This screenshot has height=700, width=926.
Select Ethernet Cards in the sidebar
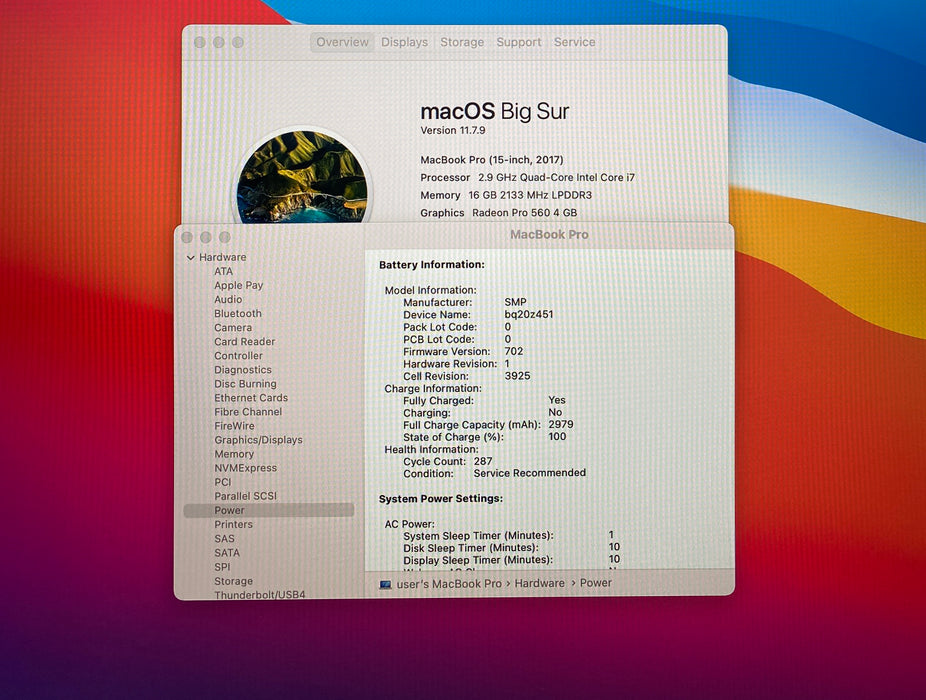(x=251, y=398)
